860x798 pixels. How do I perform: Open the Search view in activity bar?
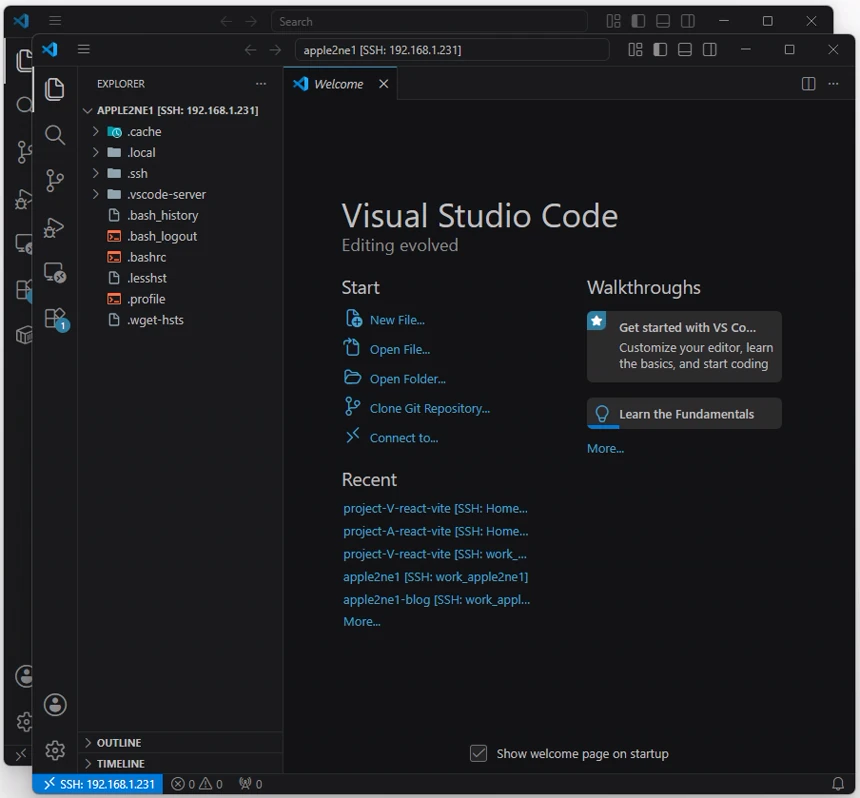click(x=54, y=135)
